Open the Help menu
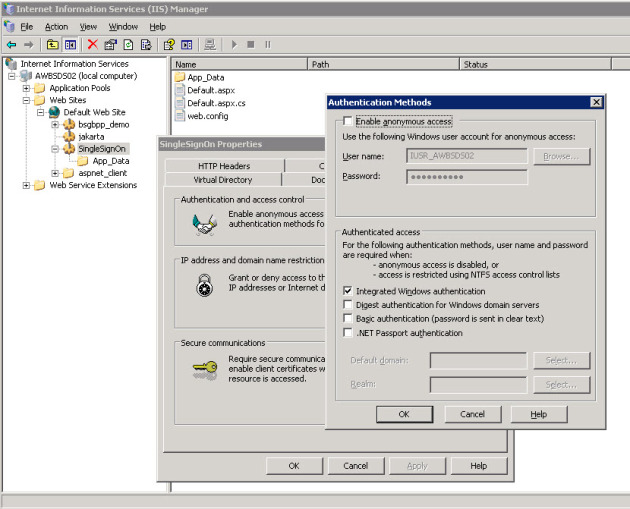Viewport: 630px width, 509px height. (158, 27)
